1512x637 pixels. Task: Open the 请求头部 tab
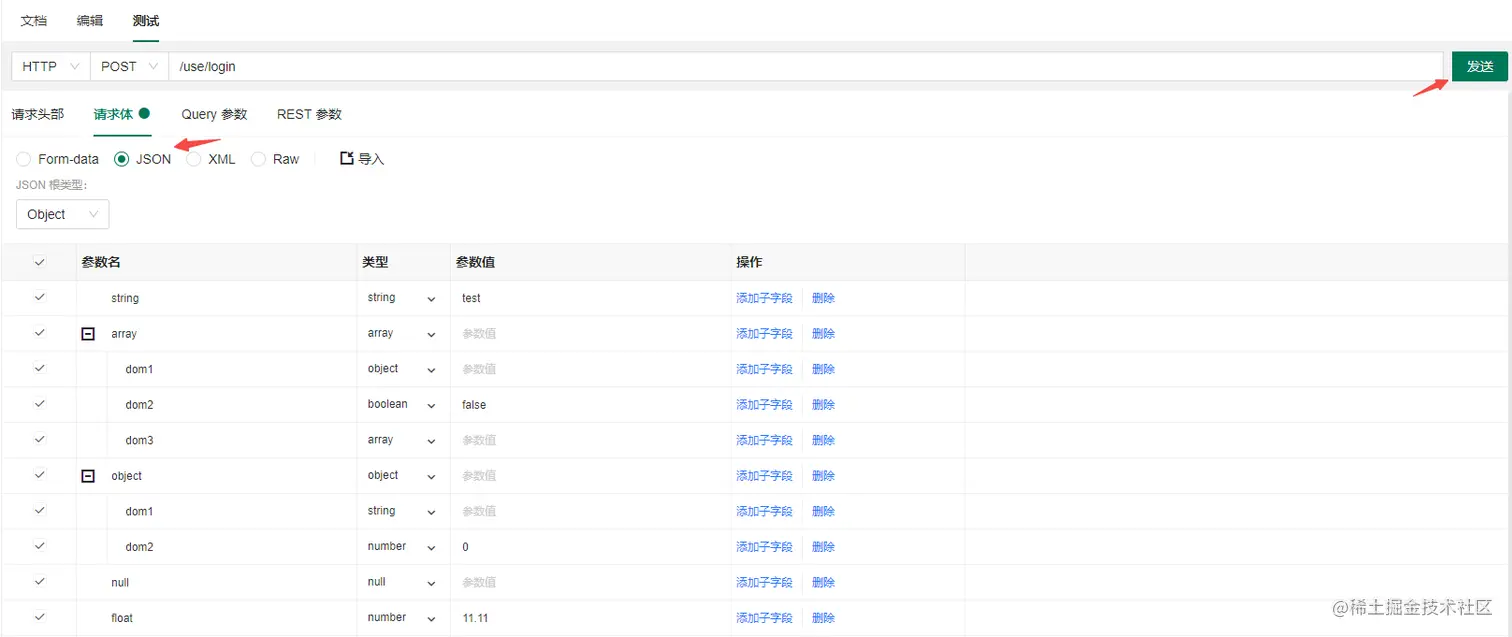tap(38, 114)
